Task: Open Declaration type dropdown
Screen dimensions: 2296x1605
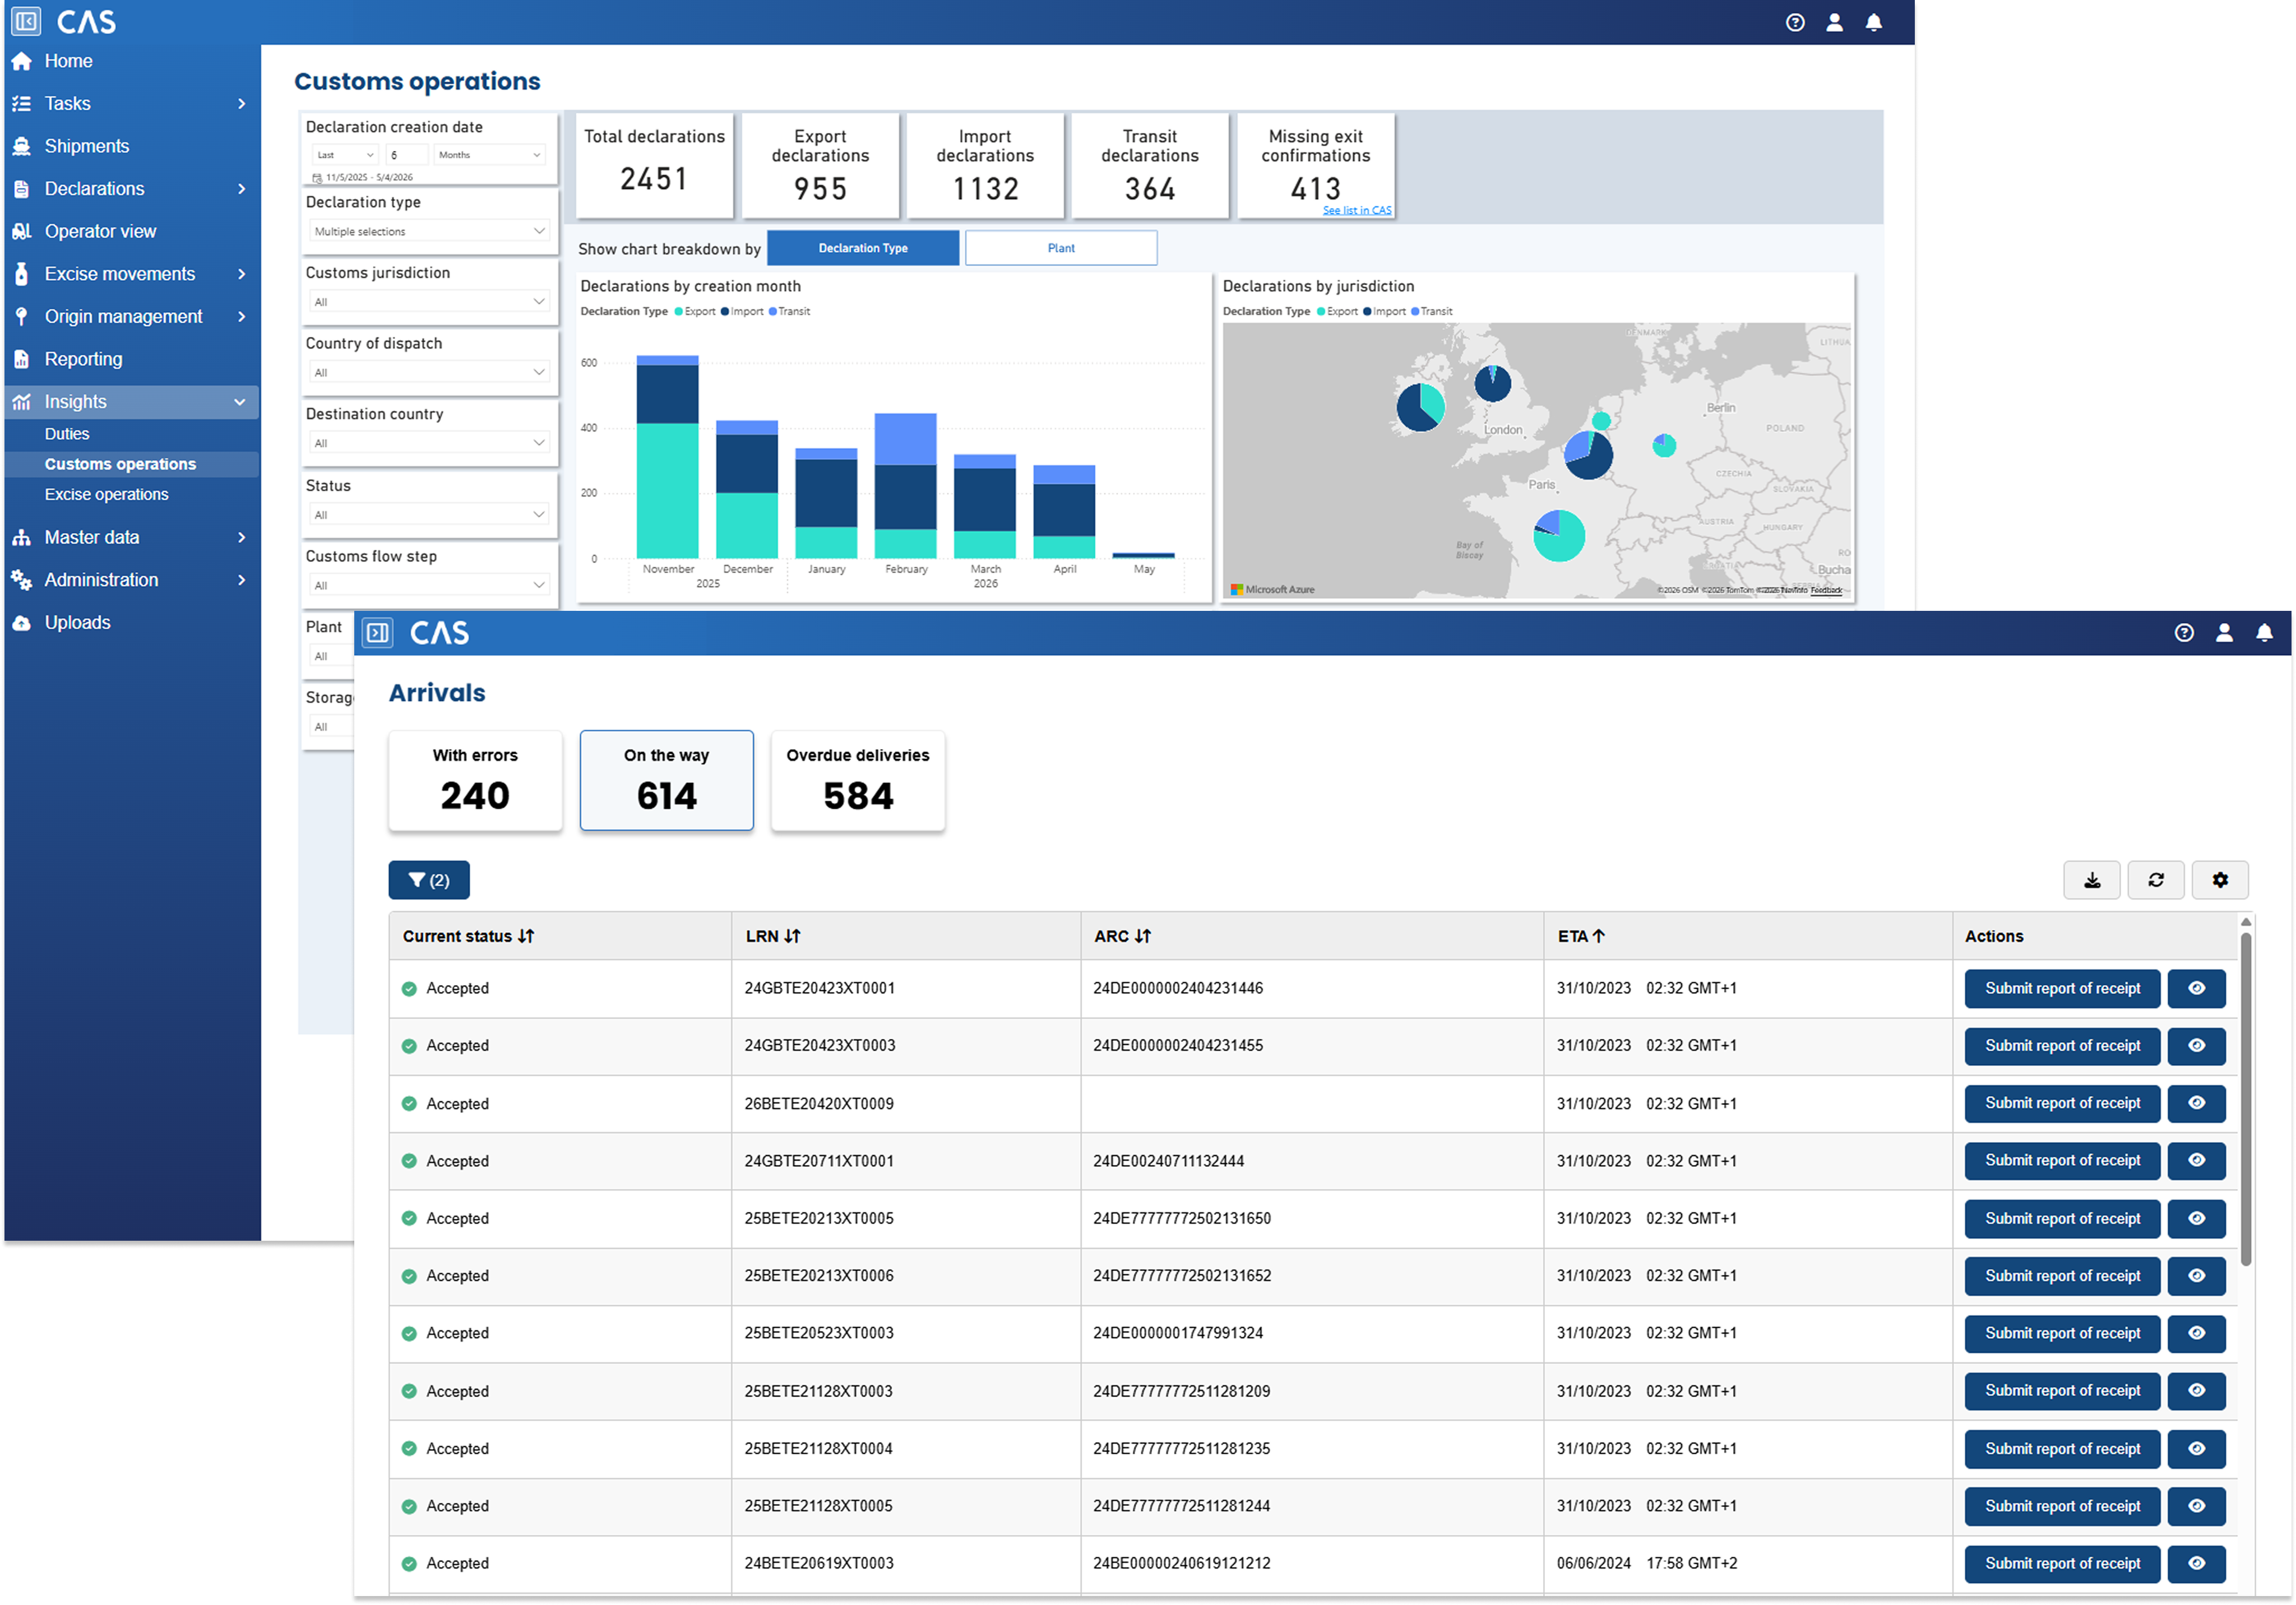Action: (430, 231)
